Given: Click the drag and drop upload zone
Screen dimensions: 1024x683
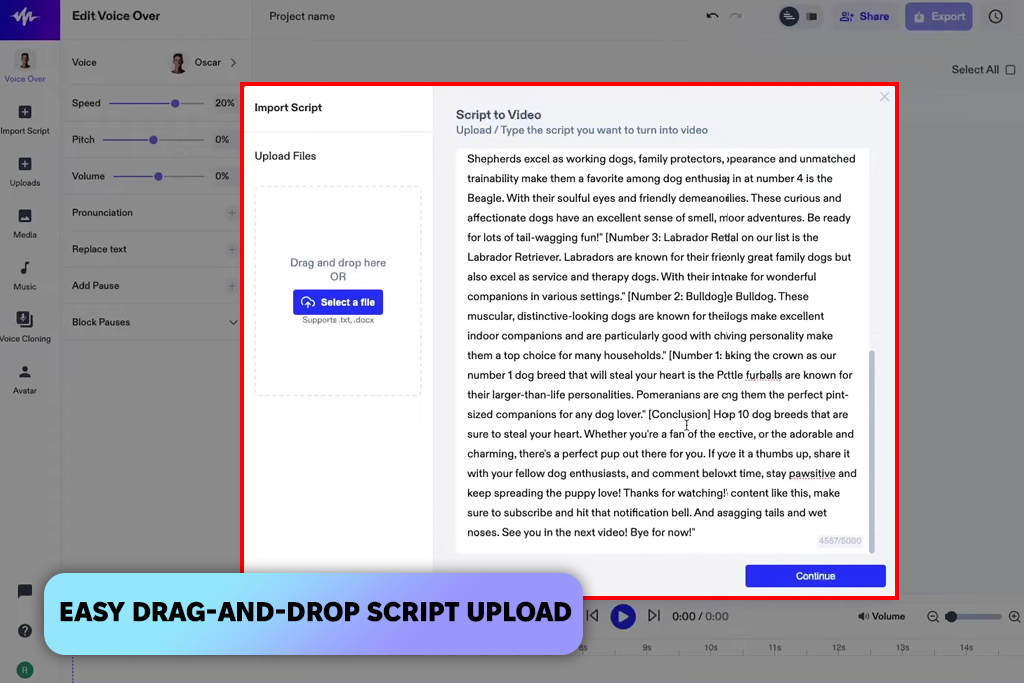Looking at the screenshot, I should pyautogui.click(x=338, y=291).
